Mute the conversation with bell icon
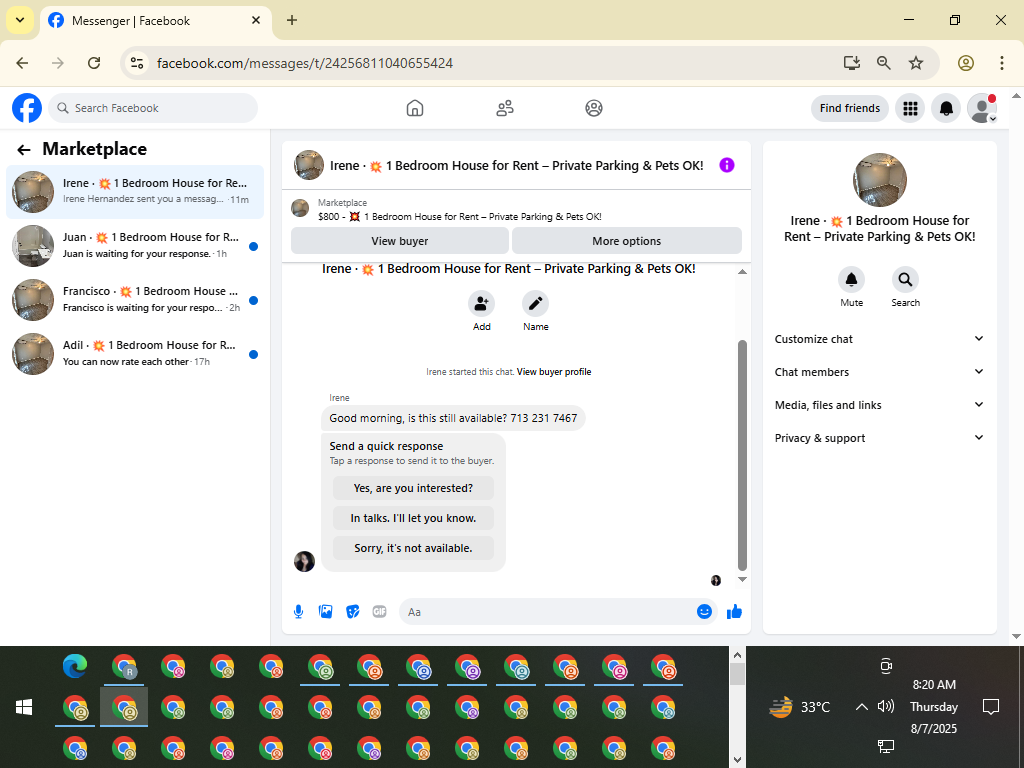Viewport: 1024px width, 768px height. tap(852, 280)
